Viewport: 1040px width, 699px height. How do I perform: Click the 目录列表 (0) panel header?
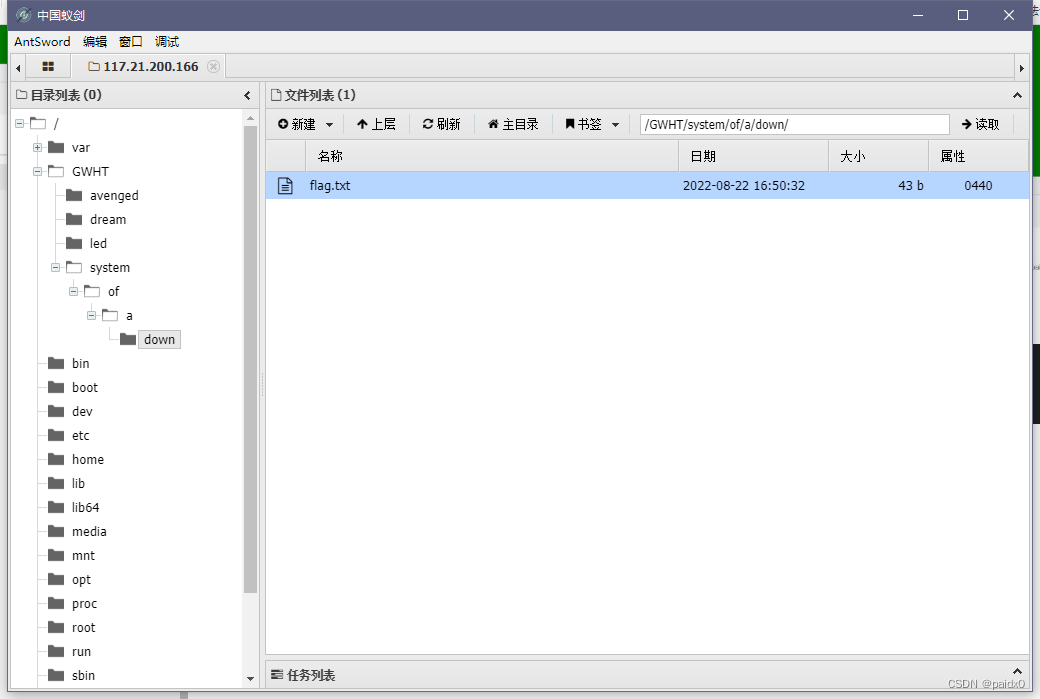[135, 95]
